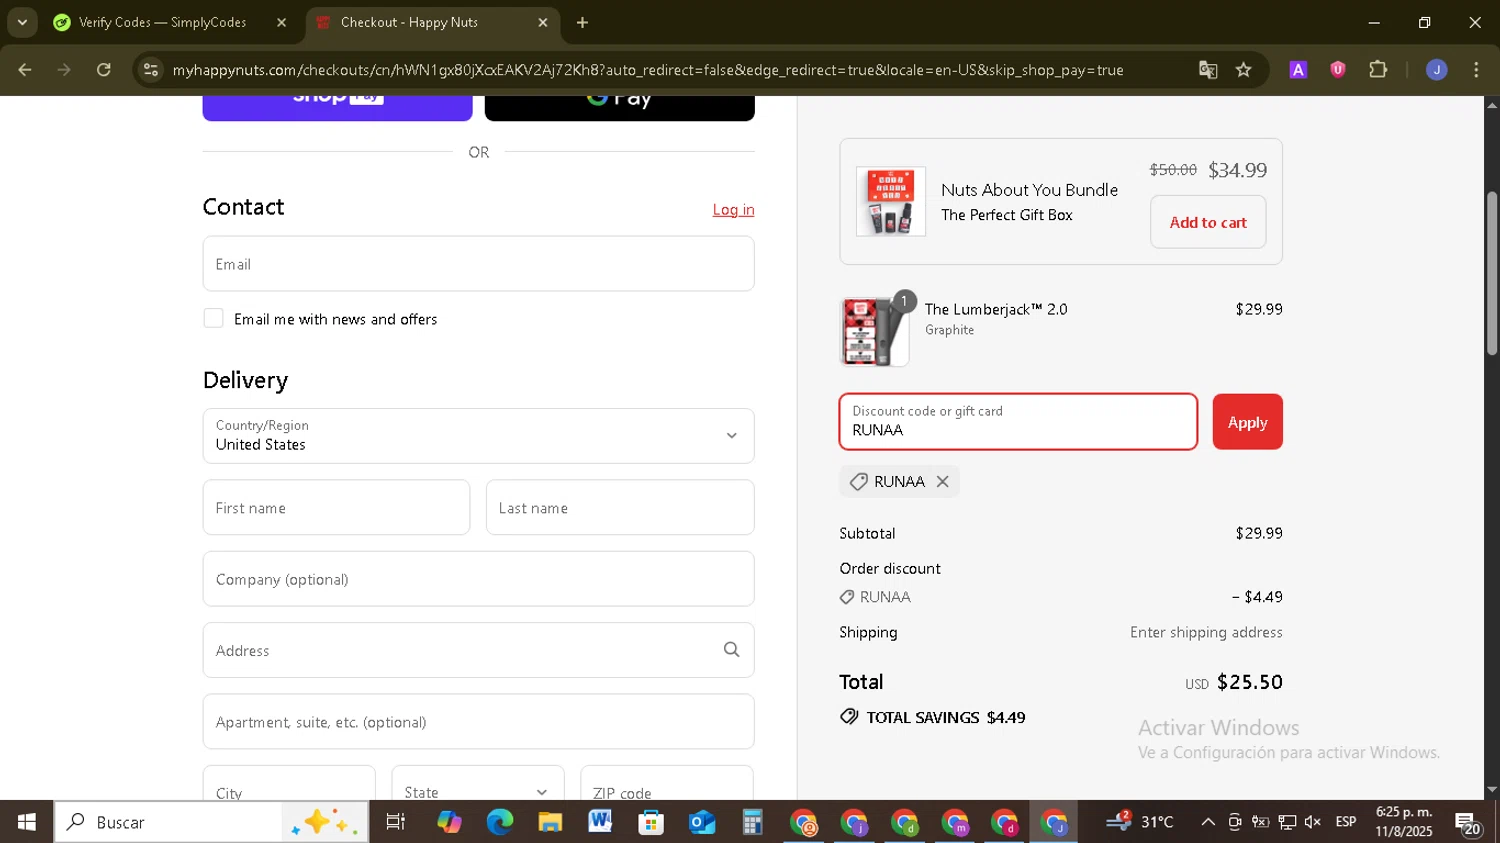This screenshot has height=843, width=1500.
Task: Close the Verify Codes tab
Action: (281, 22)
